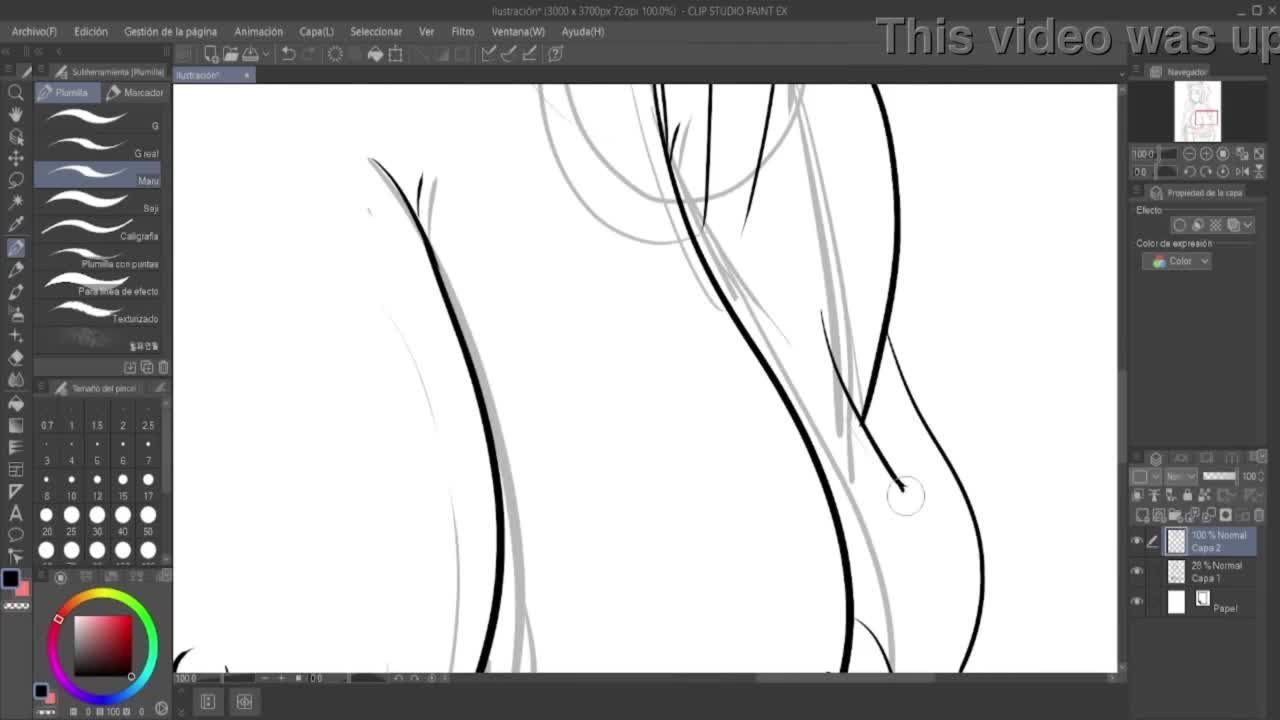1280x720 pixels.
Task: Open the Filtro menu
Action: click(x=462, y=31)
